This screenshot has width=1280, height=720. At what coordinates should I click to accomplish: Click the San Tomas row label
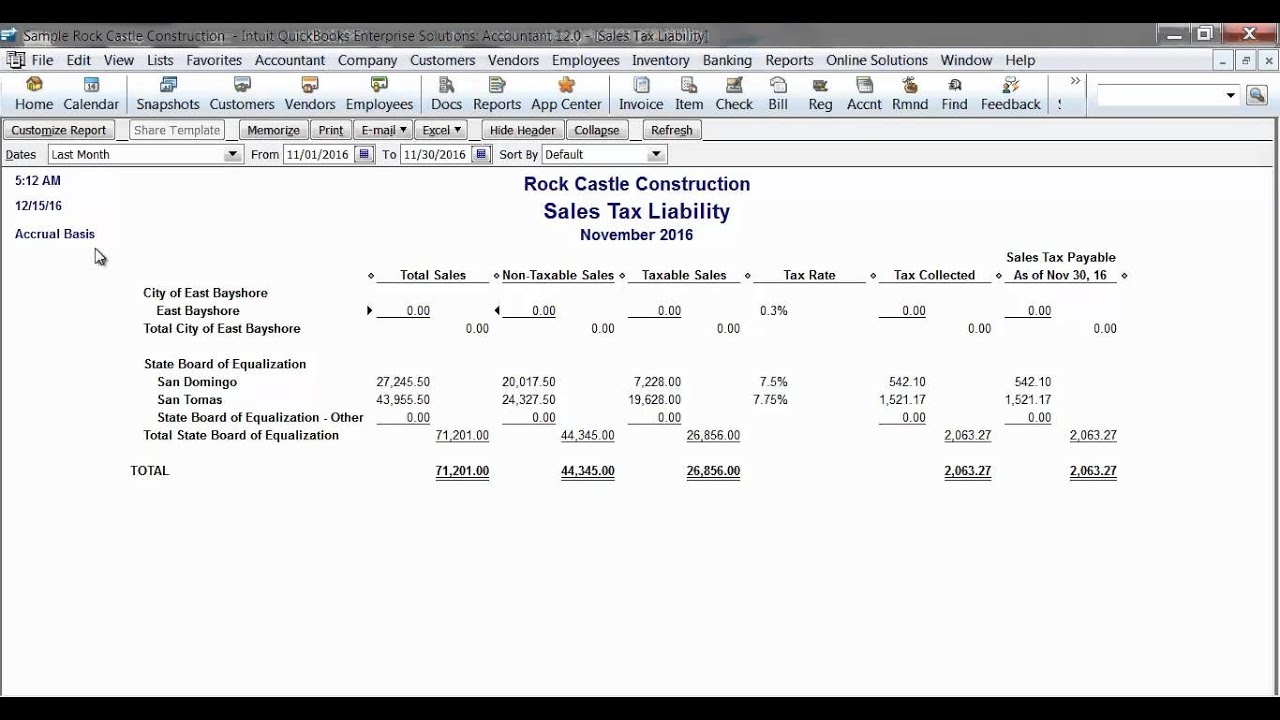(190, 400)
